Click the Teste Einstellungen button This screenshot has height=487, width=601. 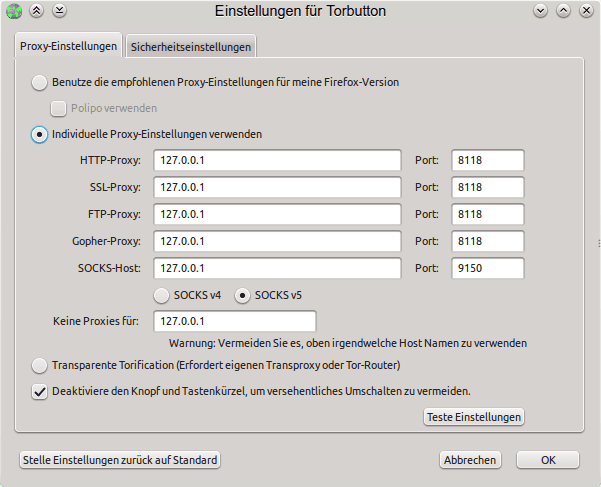pos(474,417)
